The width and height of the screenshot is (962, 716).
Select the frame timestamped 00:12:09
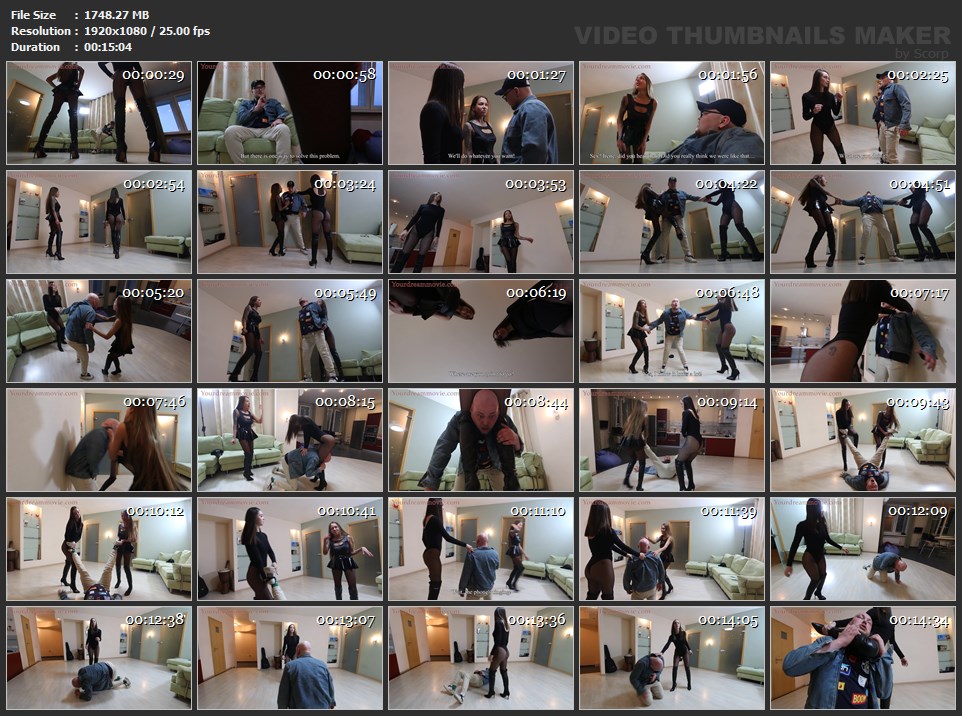pos(863,549)
